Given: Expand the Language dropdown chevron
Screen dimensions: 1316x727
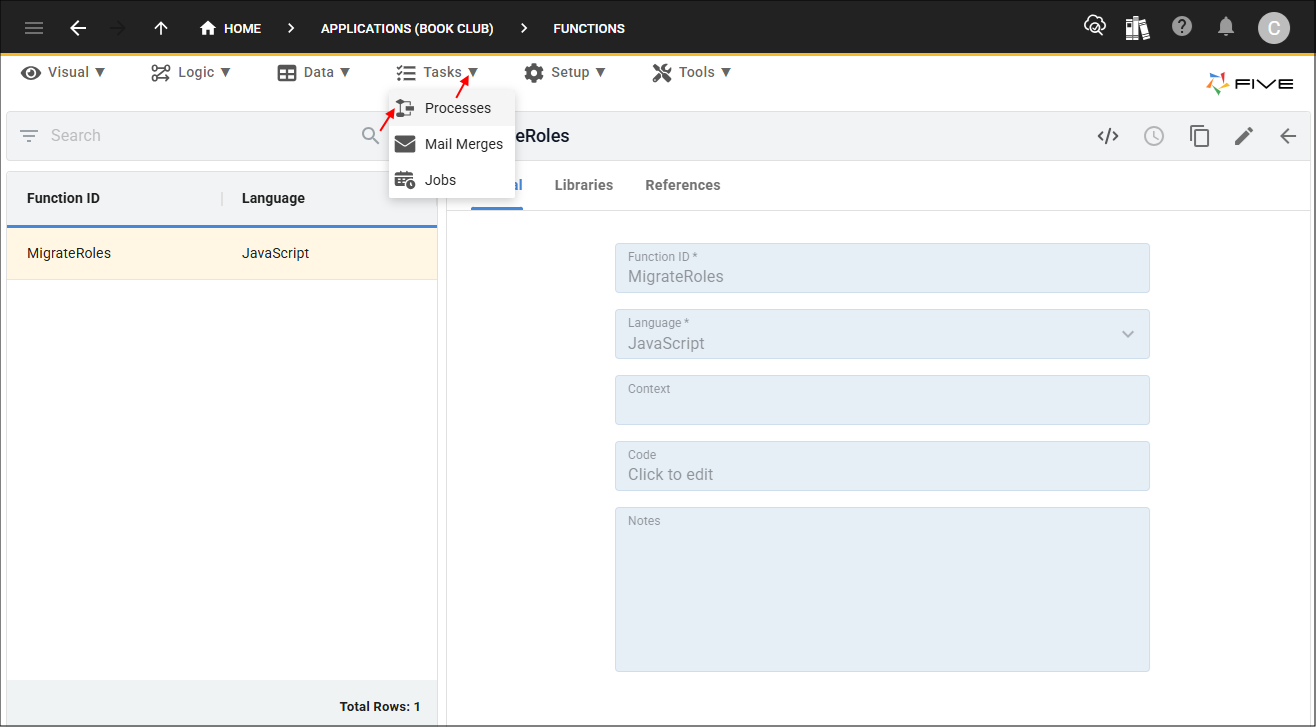Looking at the screenshot, I should click(x=1128, y=334).
